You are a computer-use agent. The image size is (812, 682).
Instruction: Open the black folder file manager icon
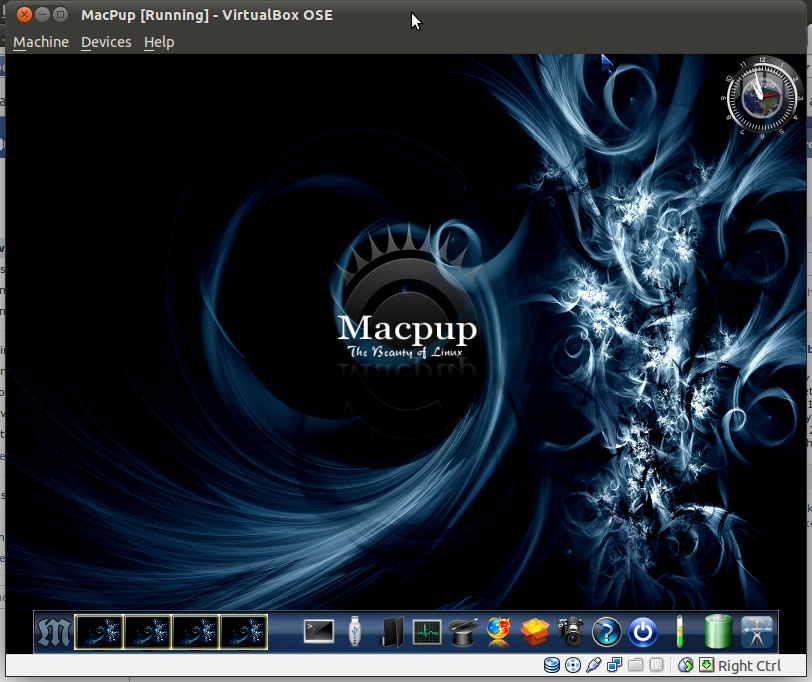[x=393, y=632]
